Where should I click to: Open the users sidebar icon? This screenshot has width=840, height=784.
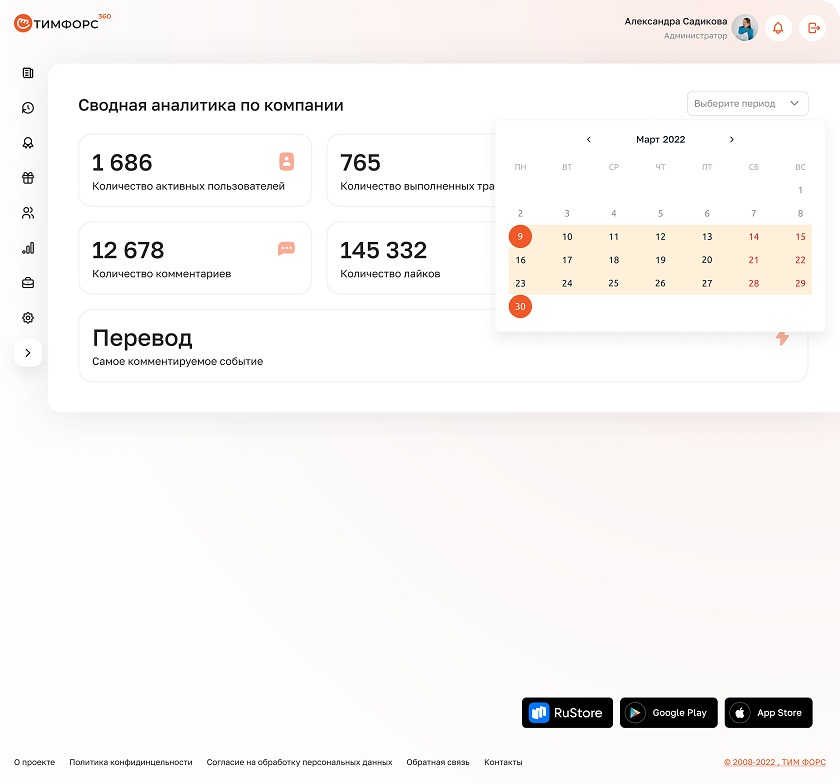point(28,213)
